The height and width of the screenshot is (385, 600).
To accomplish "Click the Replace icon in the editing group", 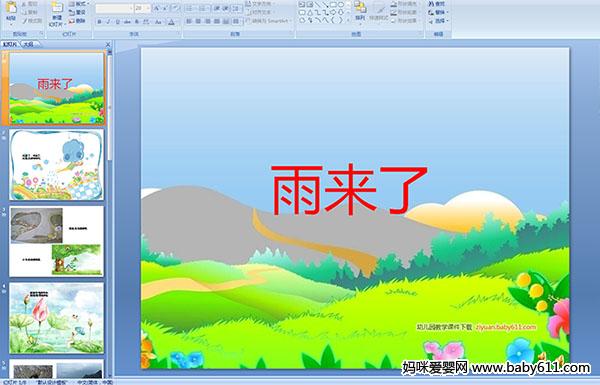I will (x=437, y=12).
